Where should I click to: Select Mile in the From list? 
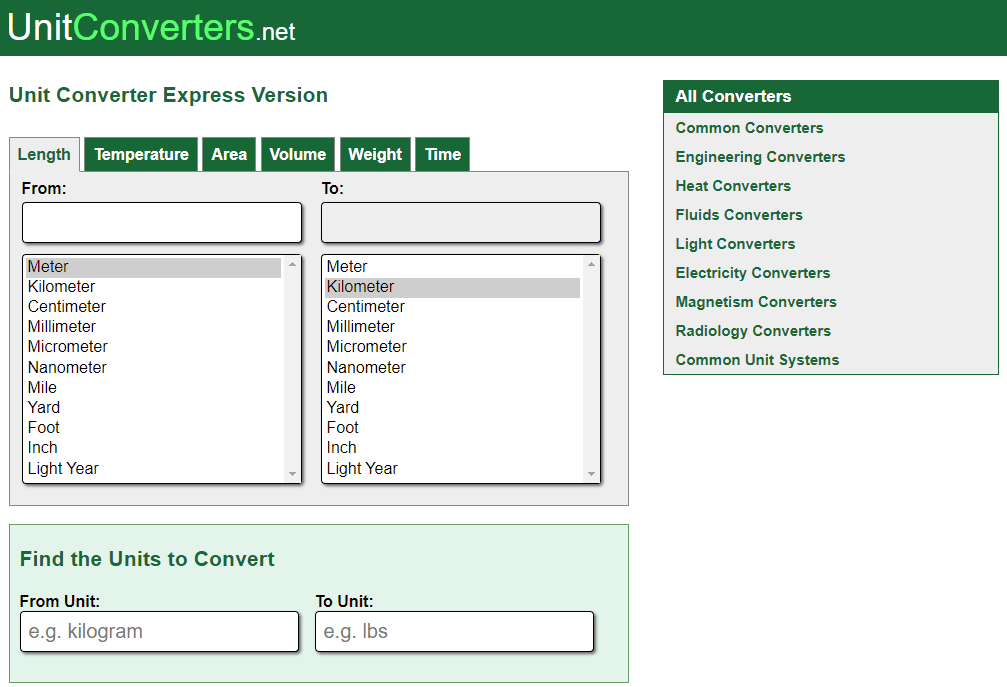153,387
